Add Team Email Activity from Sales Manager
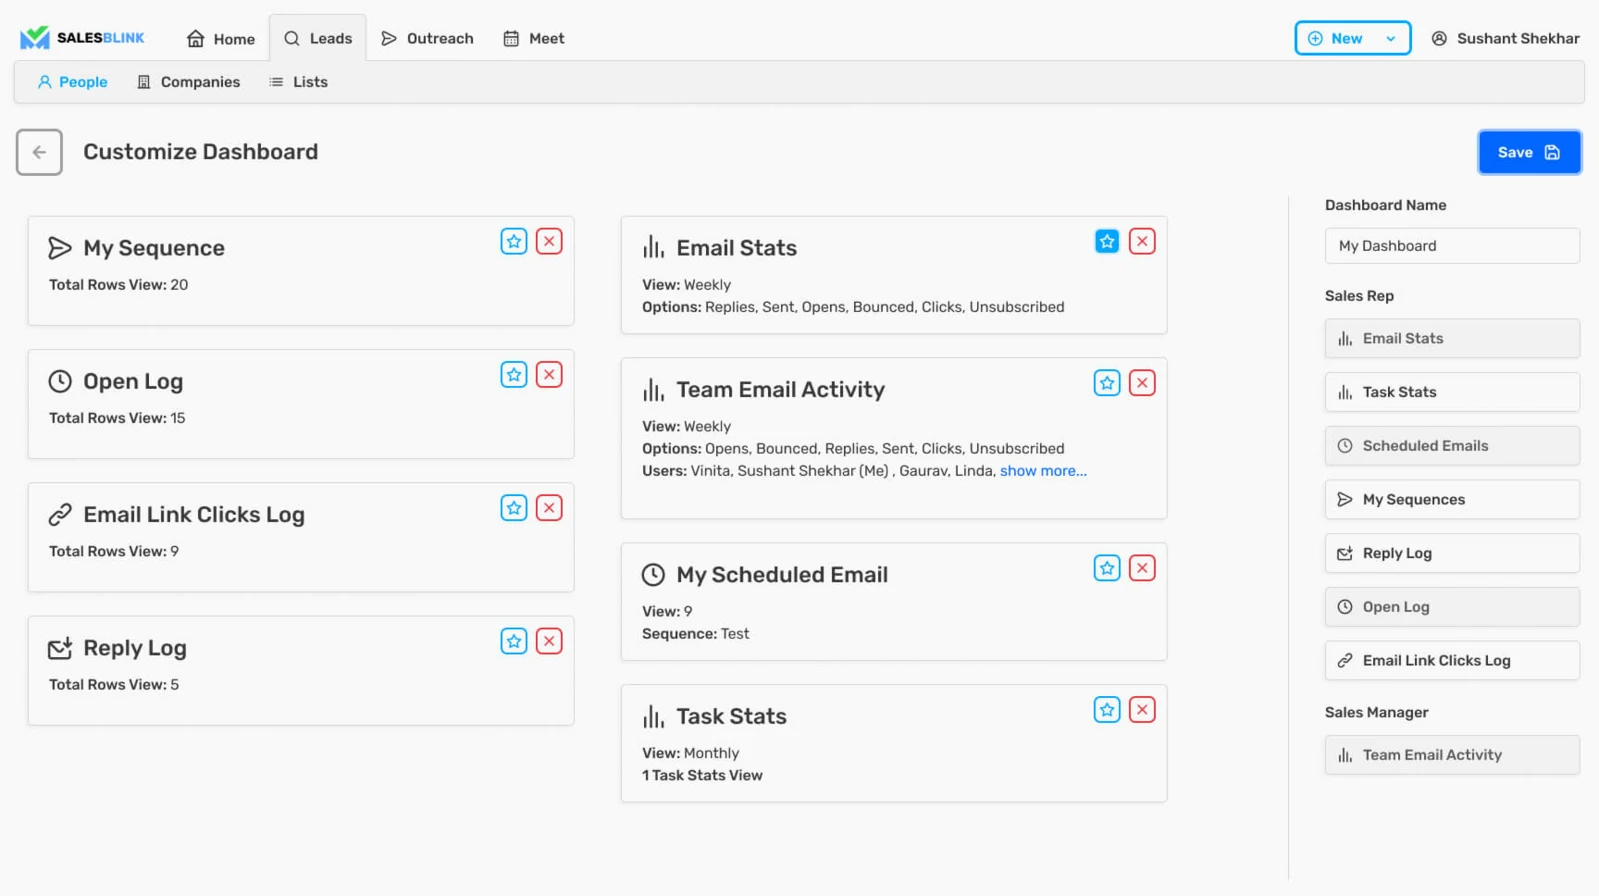Image resolution: width=1599 pixels, height=896 pixels. click(1452, 755)
